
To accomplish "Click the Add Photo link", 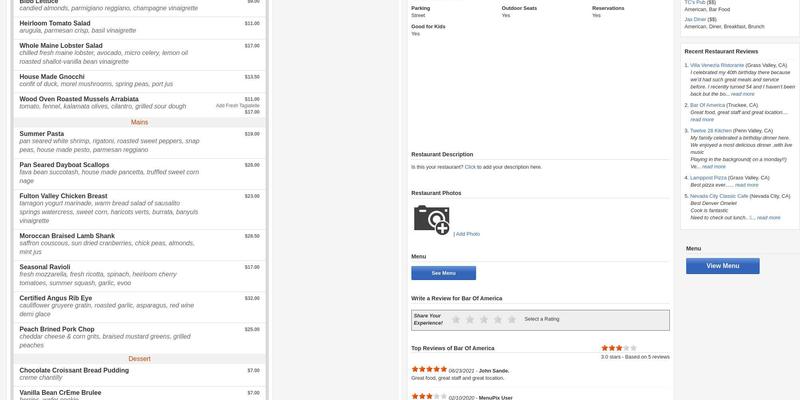I will [x=468, y=234].
